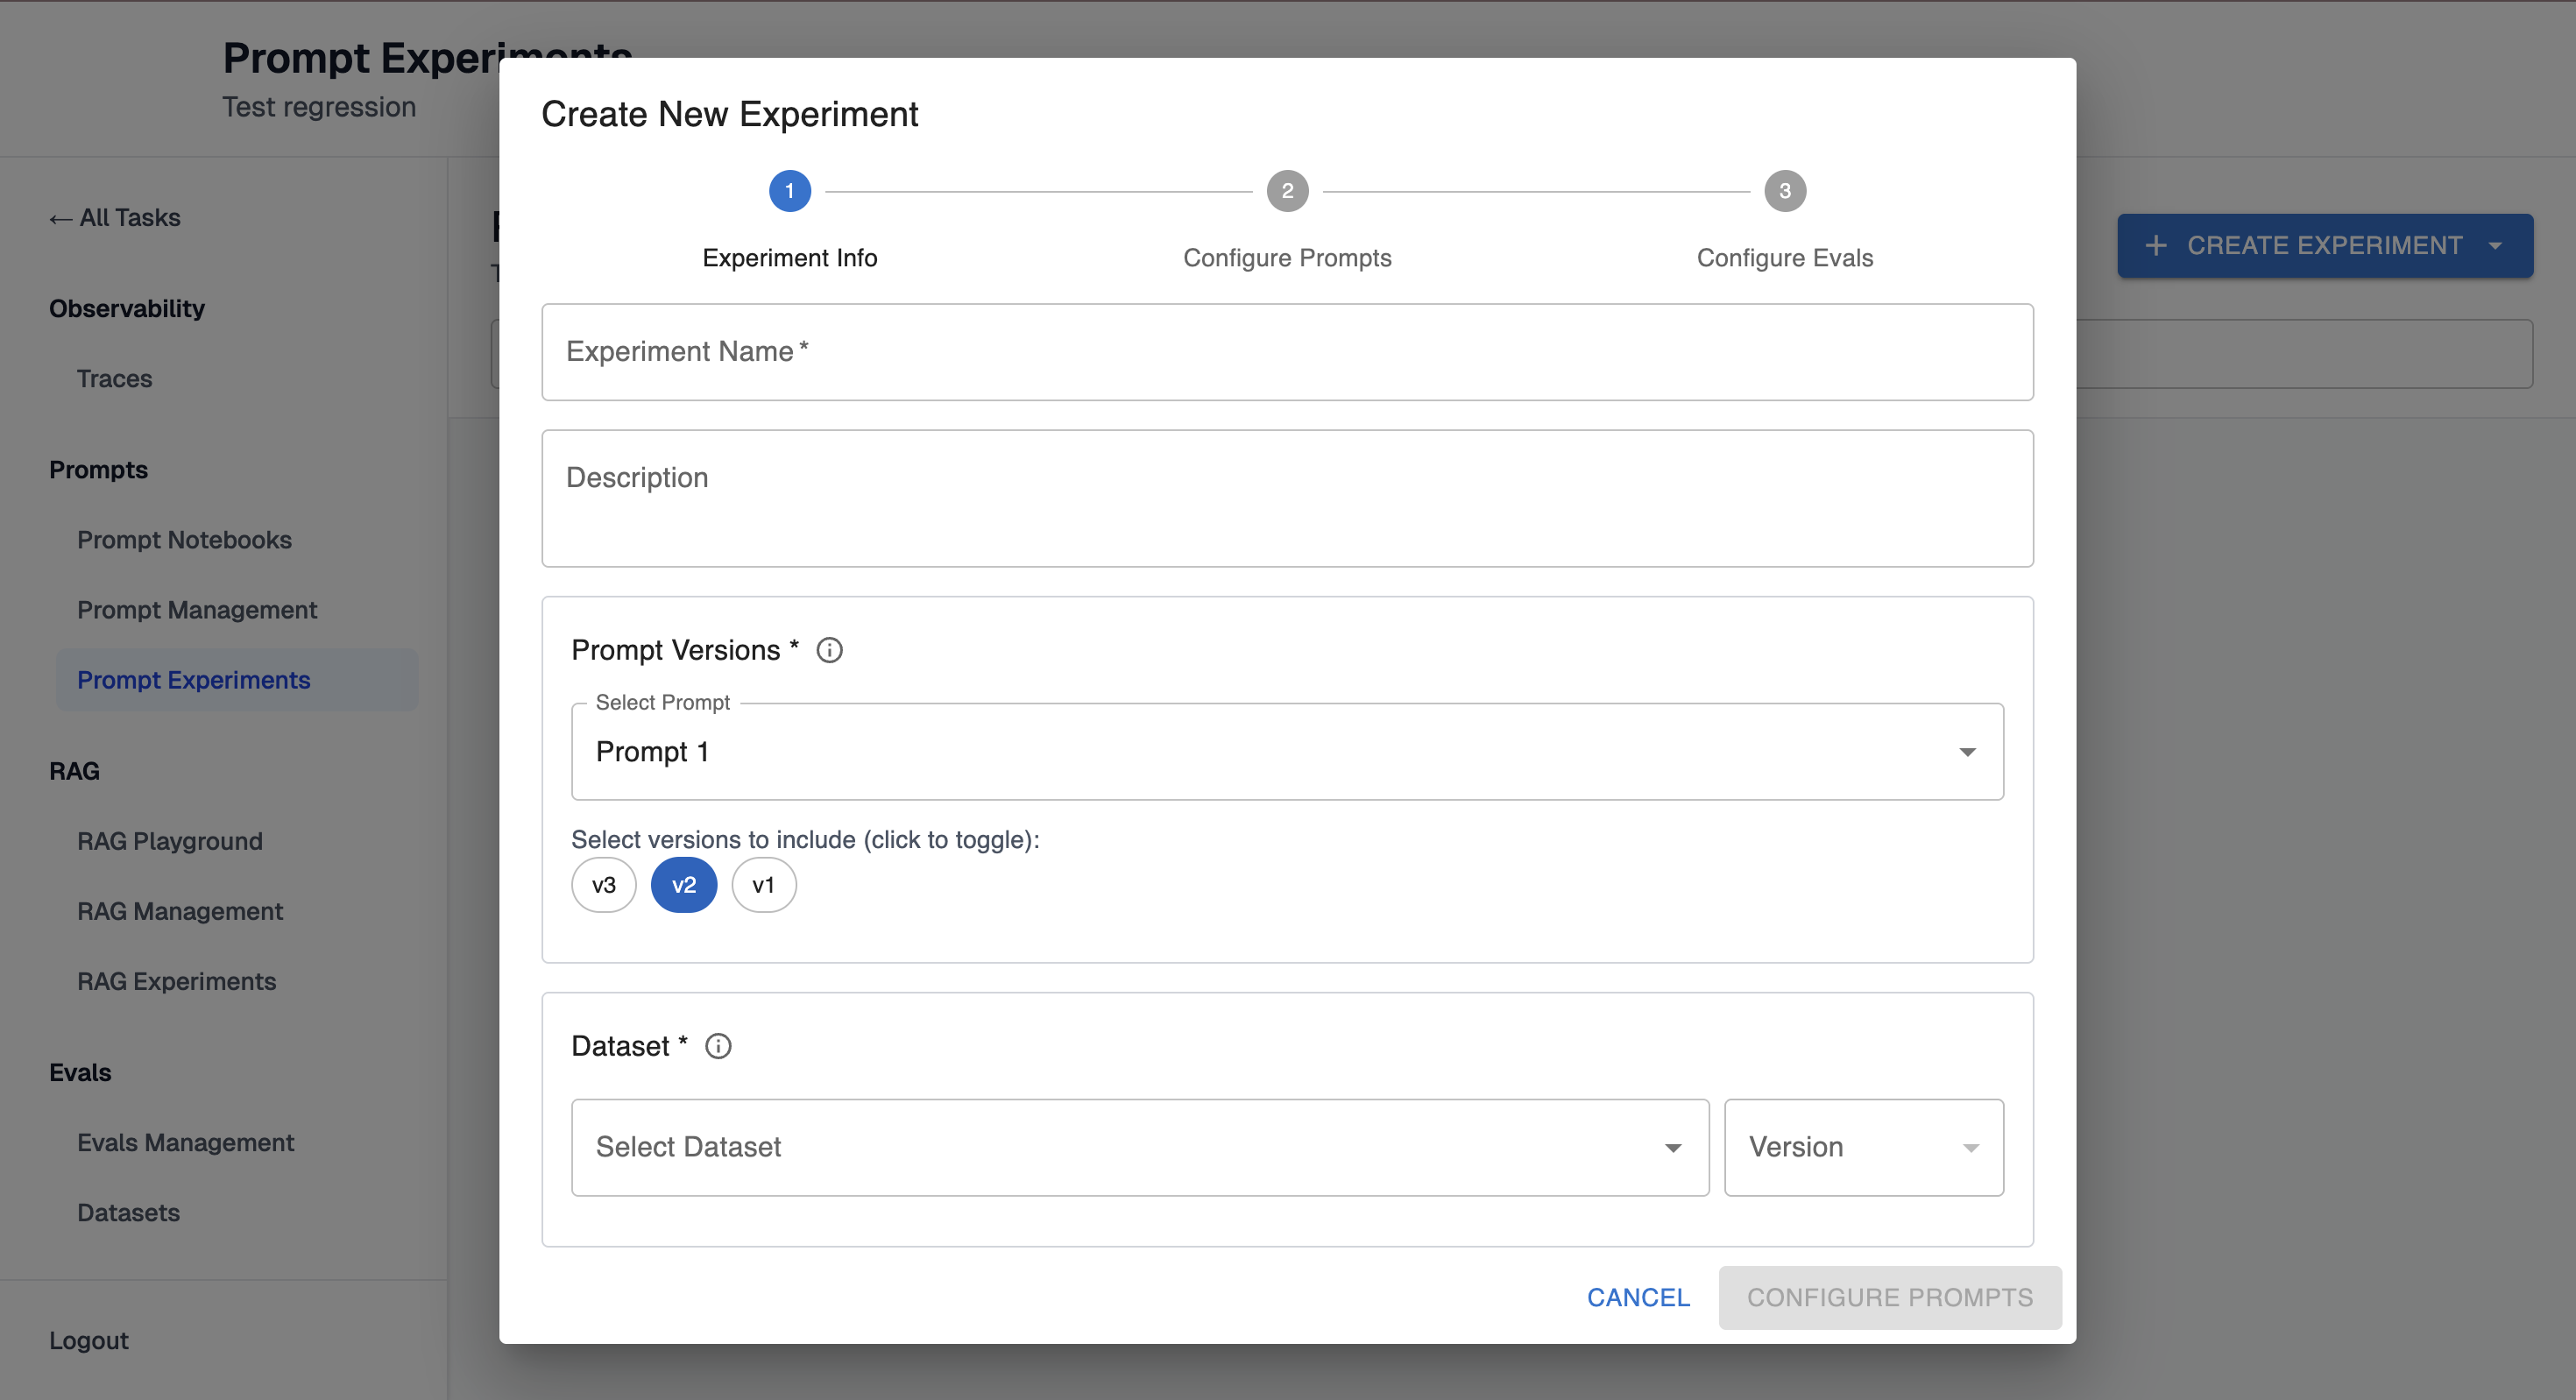Click step 2 Configure Prompts circle

point(1287,191)
